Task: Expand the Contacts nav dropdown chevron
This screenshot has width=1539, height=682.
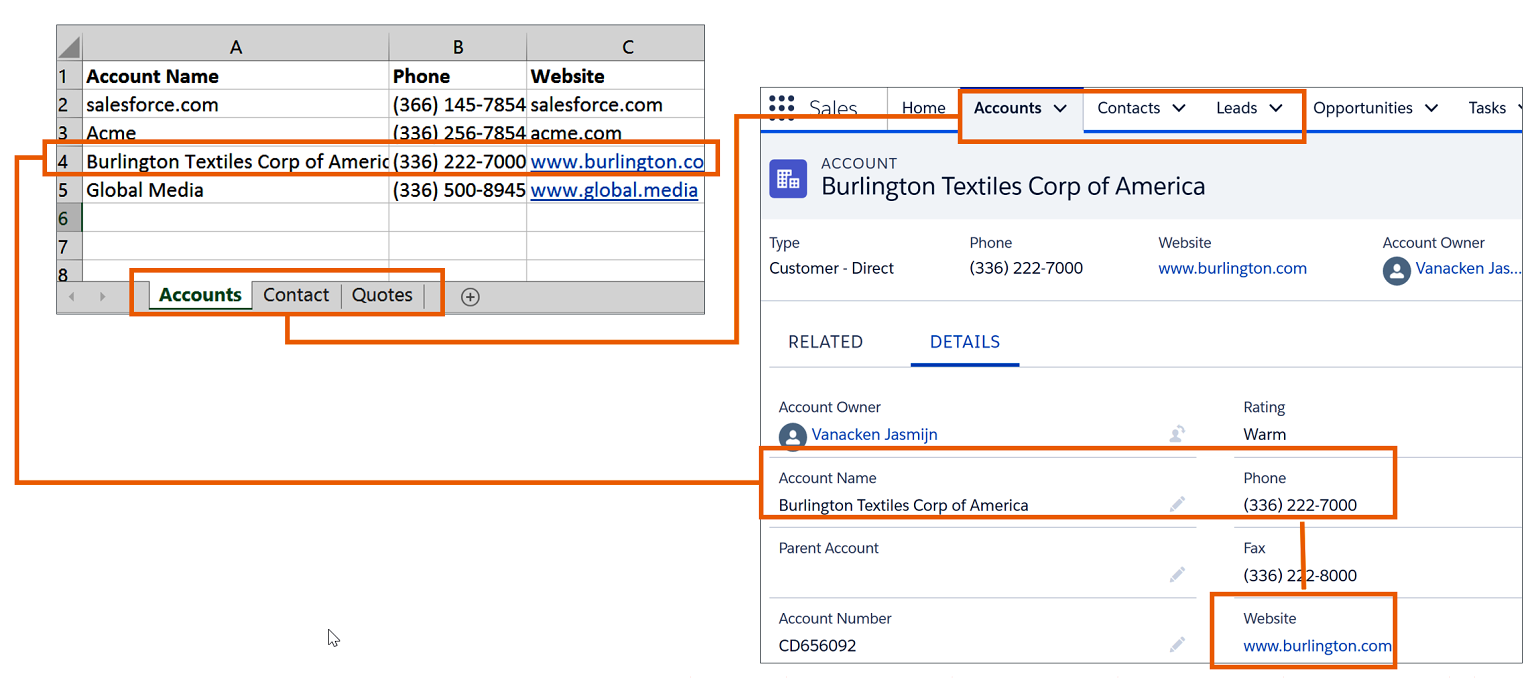Action: tap(1178, 108)
